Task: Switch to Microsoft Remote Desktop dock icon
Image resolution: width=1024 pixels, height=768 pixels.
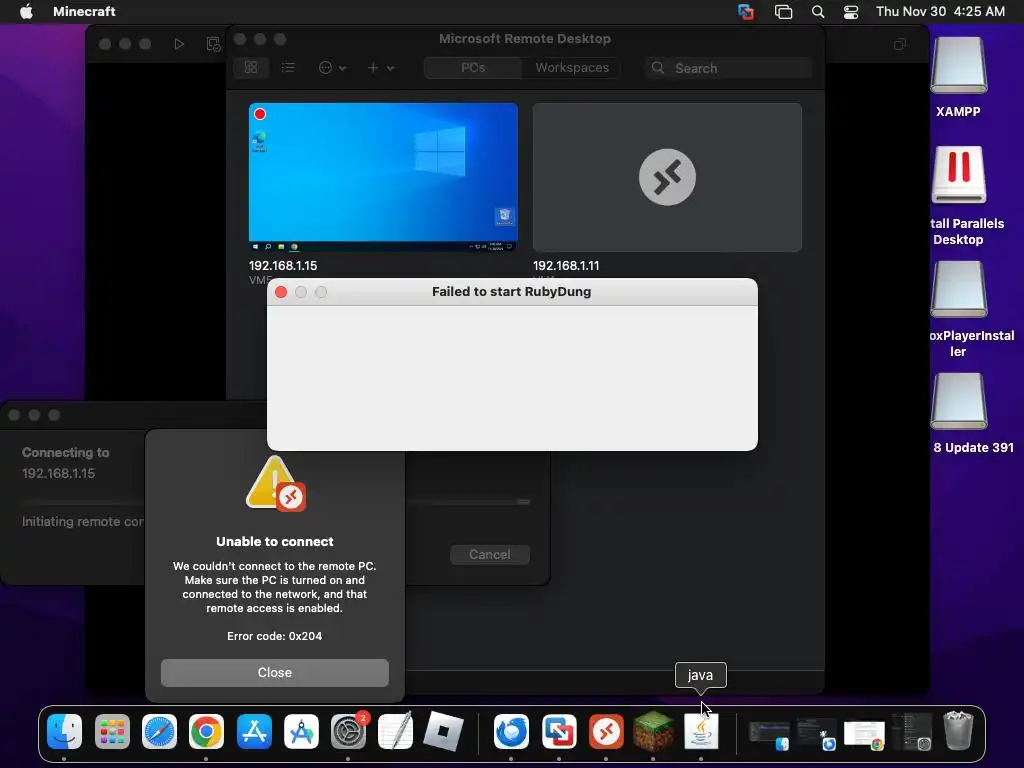Action: tap(606, 731)
